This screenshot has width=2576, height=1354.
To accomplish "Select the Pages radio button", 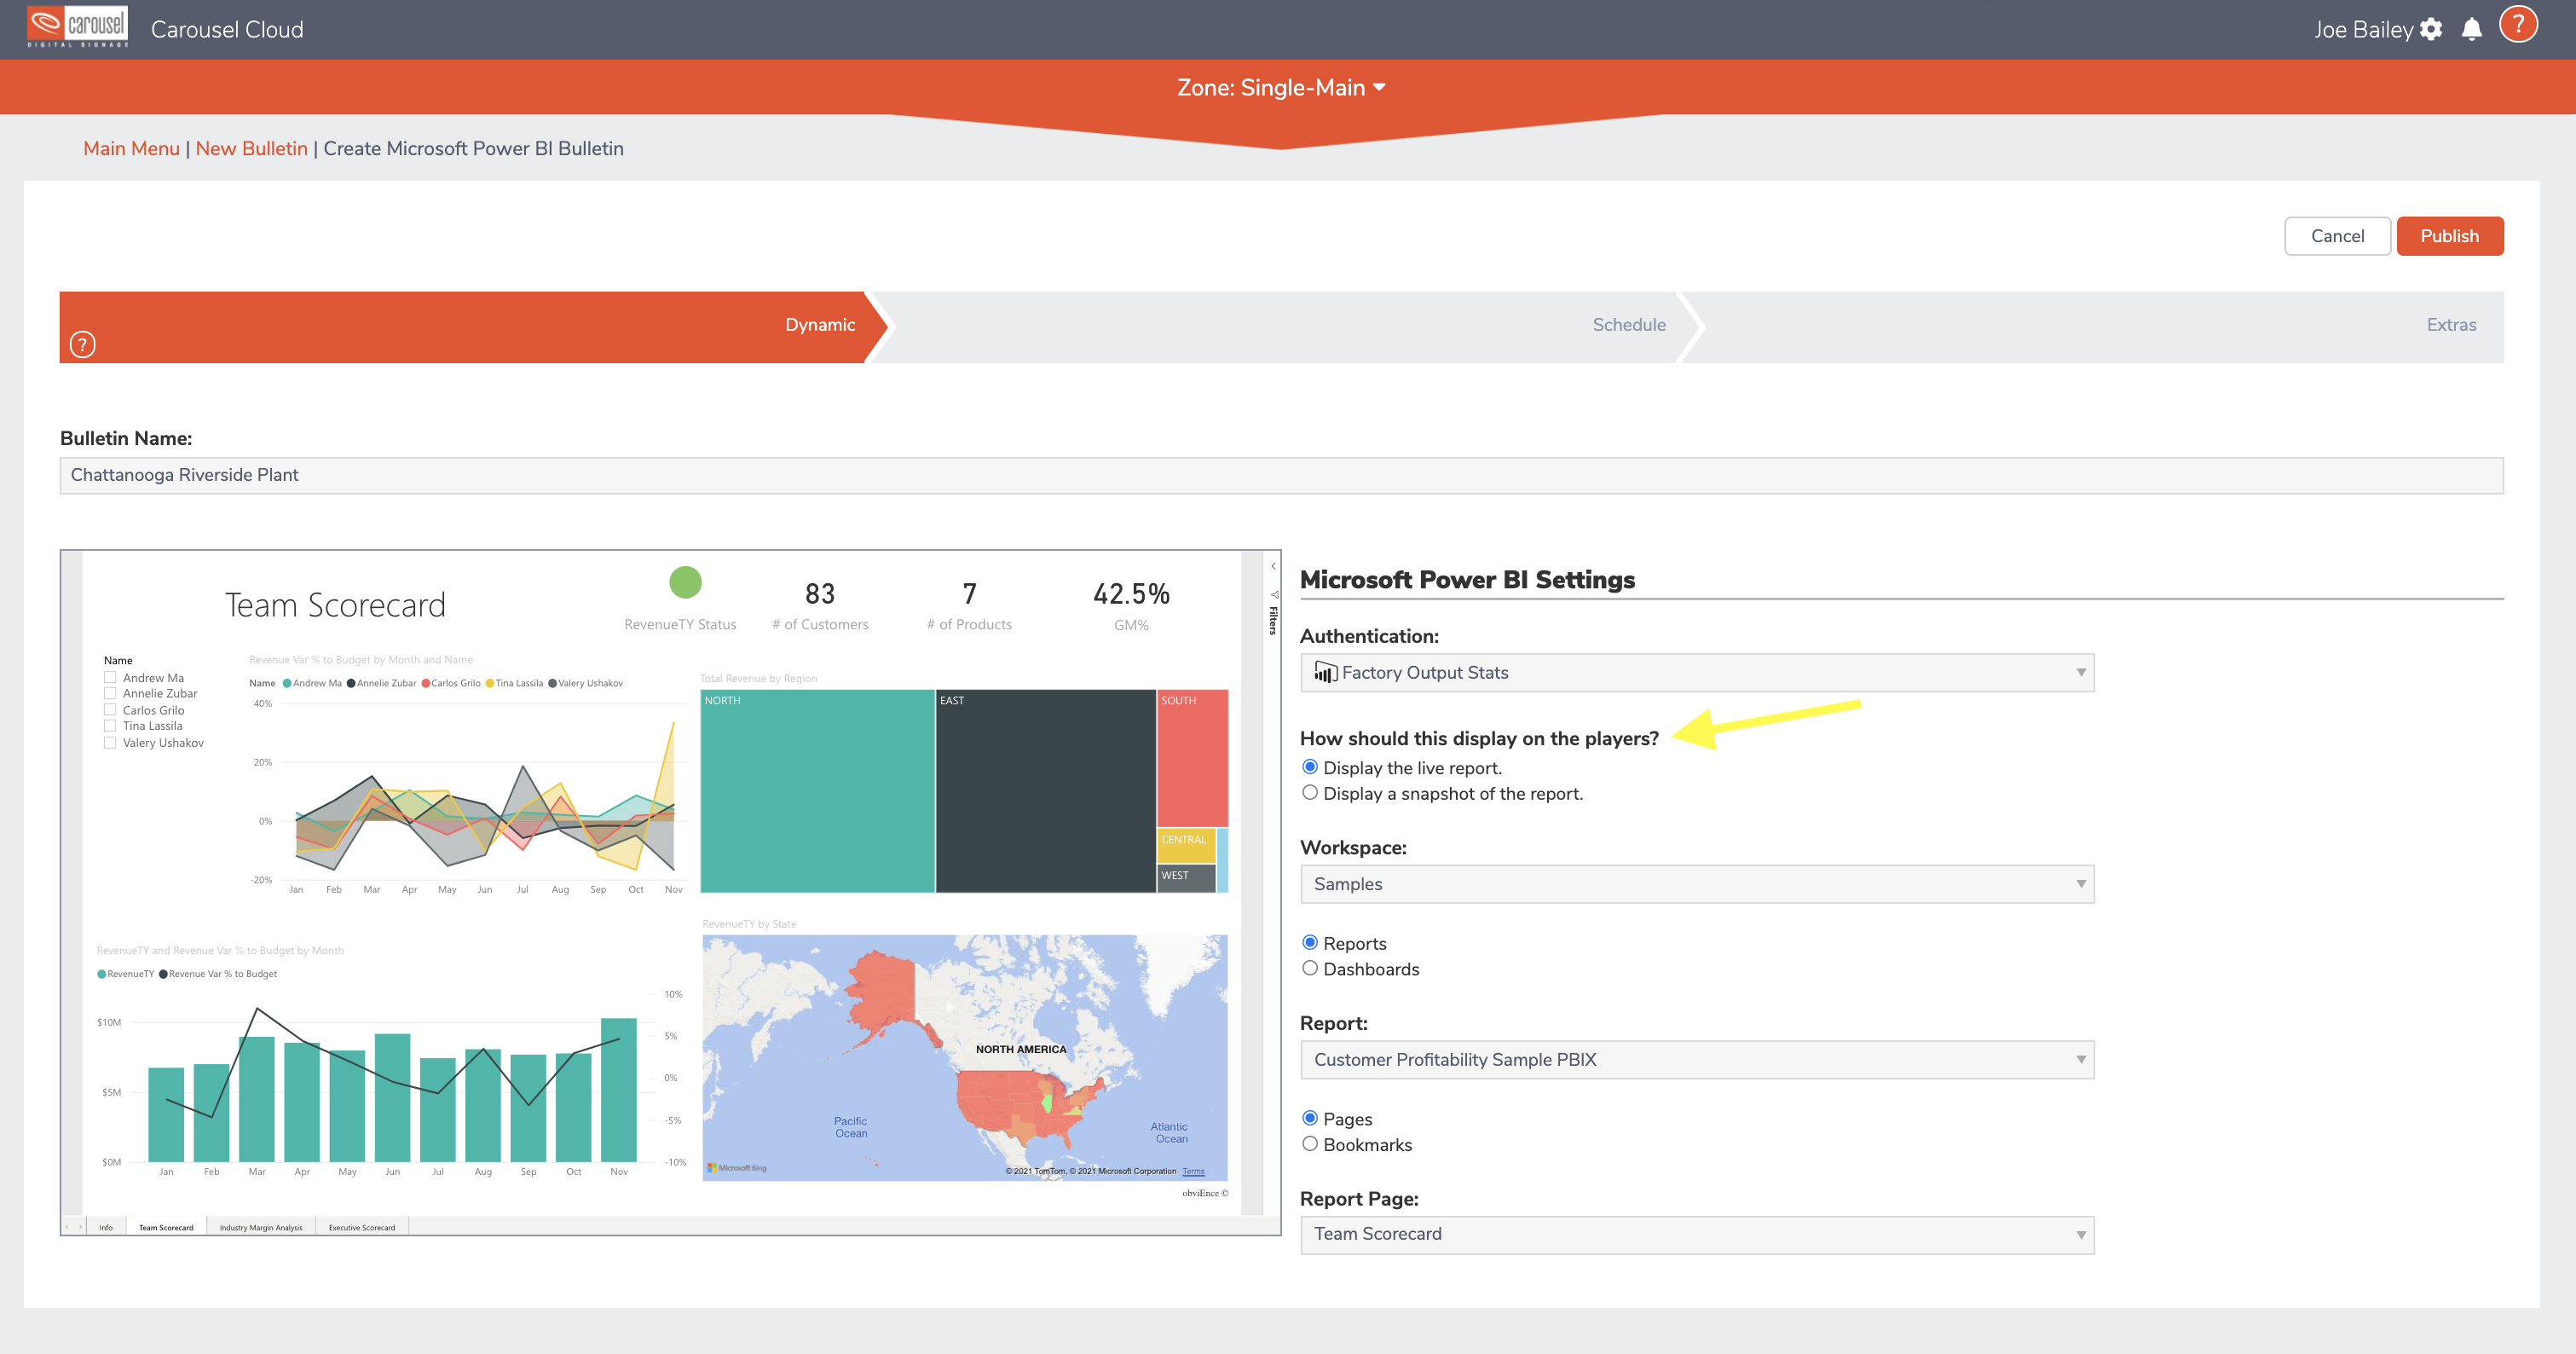I will (1310, 1118).
